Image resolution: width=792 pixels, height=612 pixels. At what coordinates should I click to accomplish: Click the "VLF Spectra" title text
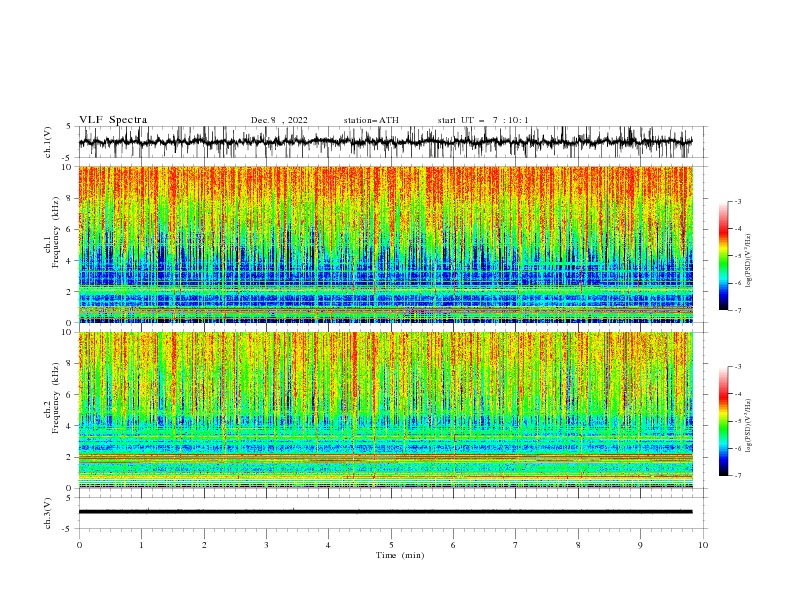pyautogui.click(x=113, y=120)
